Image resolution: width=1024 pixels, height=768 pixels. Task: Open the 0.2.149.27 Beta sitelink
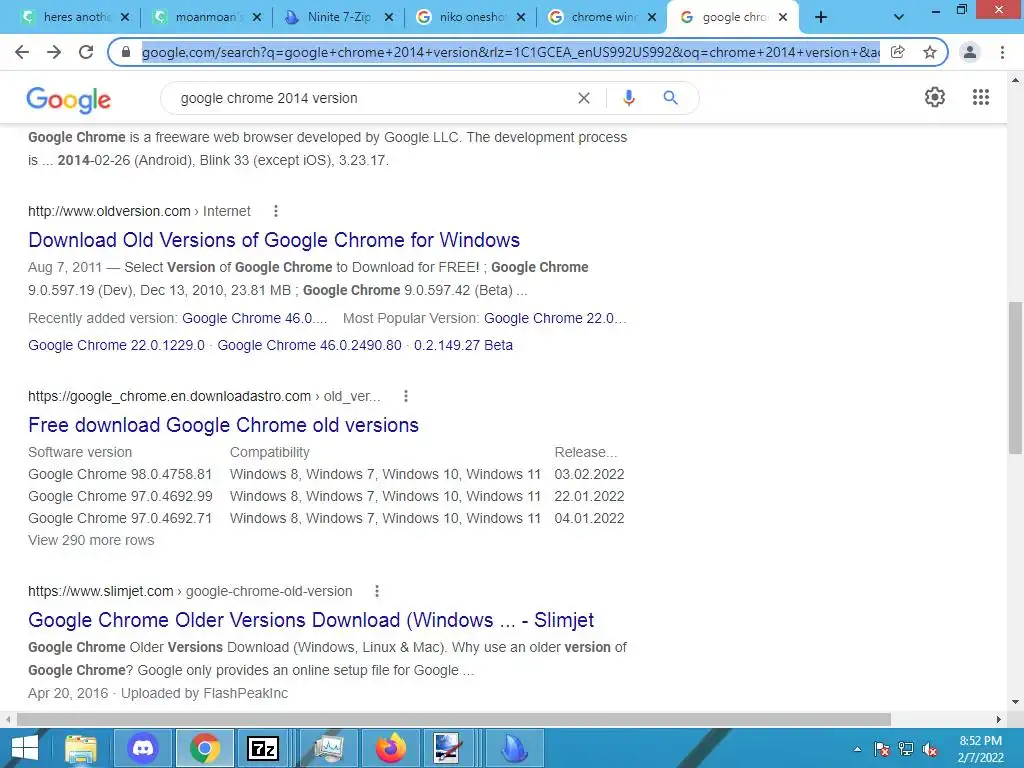tap(463, 345)
